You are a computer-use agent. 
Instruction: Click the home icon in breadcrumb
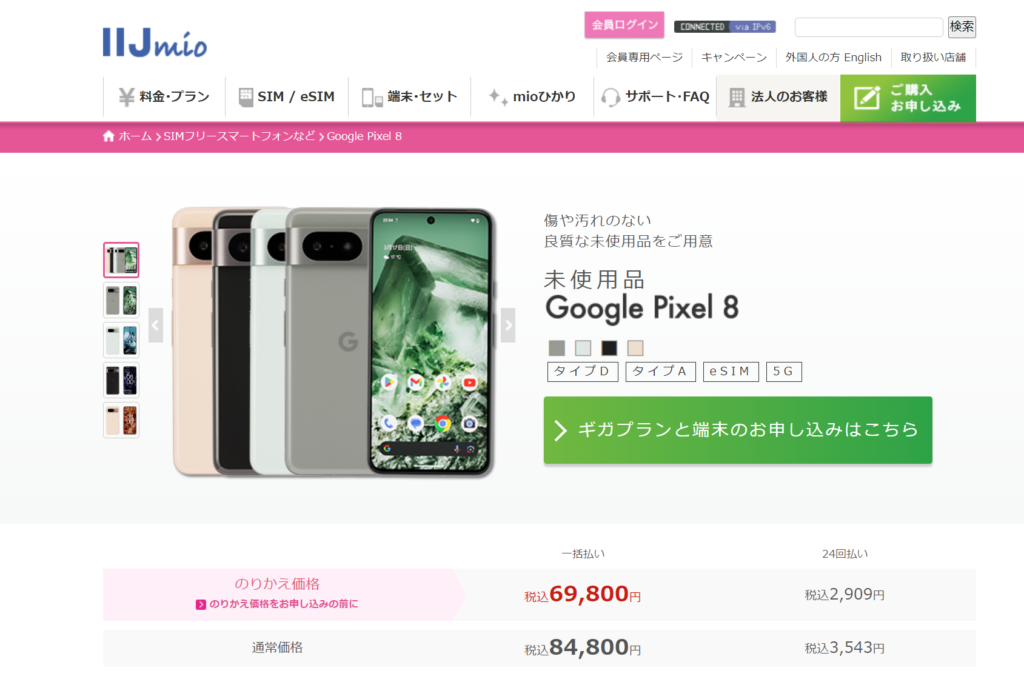click(x=108, y=136)
